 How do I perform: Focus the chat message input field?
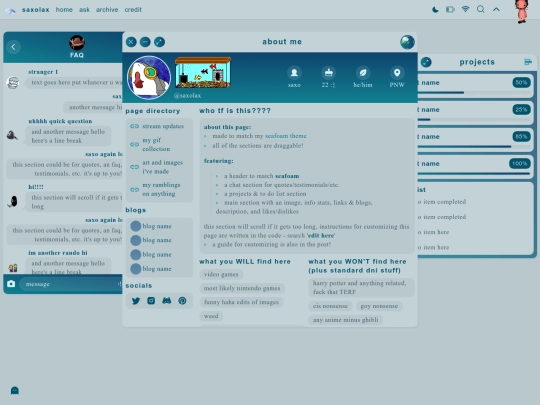(x=71, y=284)
